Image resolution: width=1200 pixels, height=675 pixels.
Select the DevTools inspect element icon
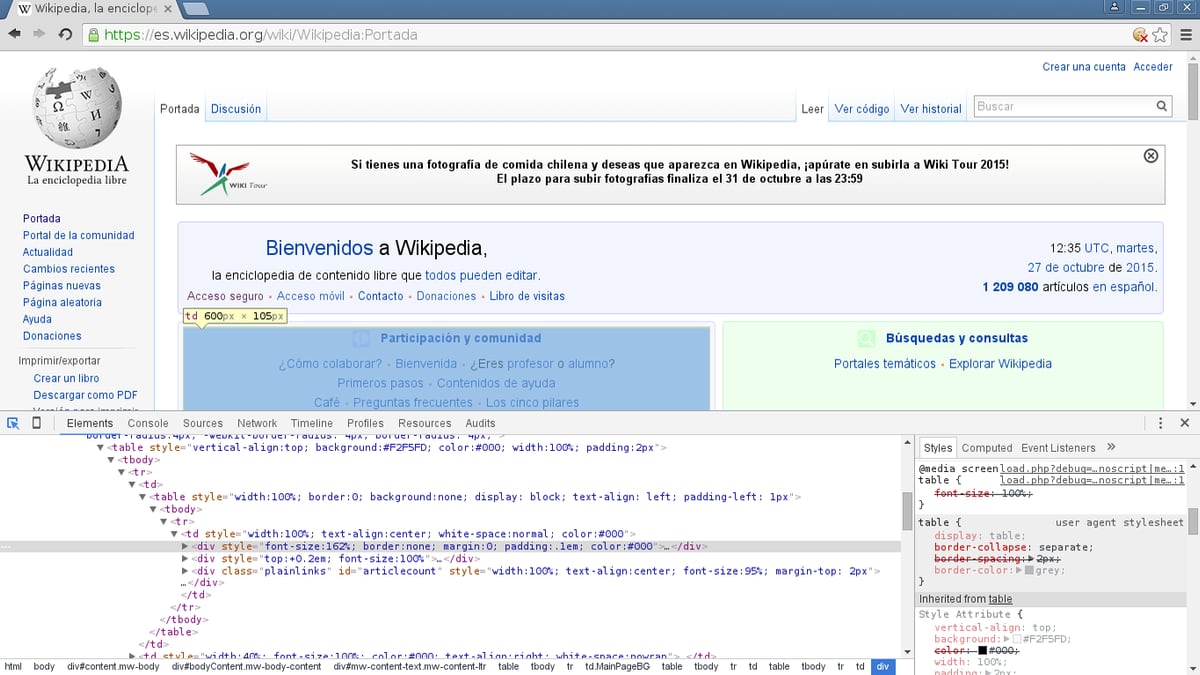point(14,423)
